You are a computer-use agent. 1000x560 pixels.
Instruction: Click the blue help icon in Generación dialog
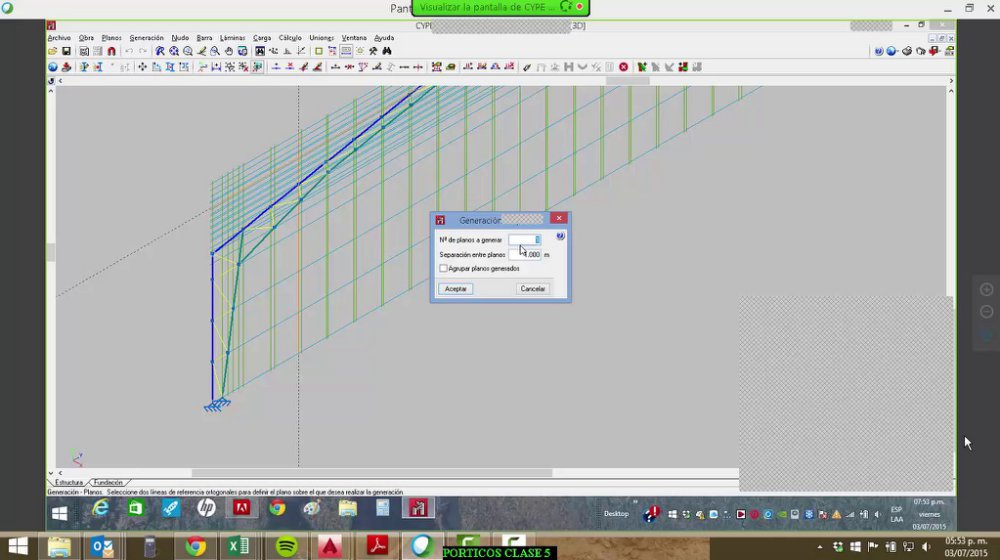click(560, 236)
